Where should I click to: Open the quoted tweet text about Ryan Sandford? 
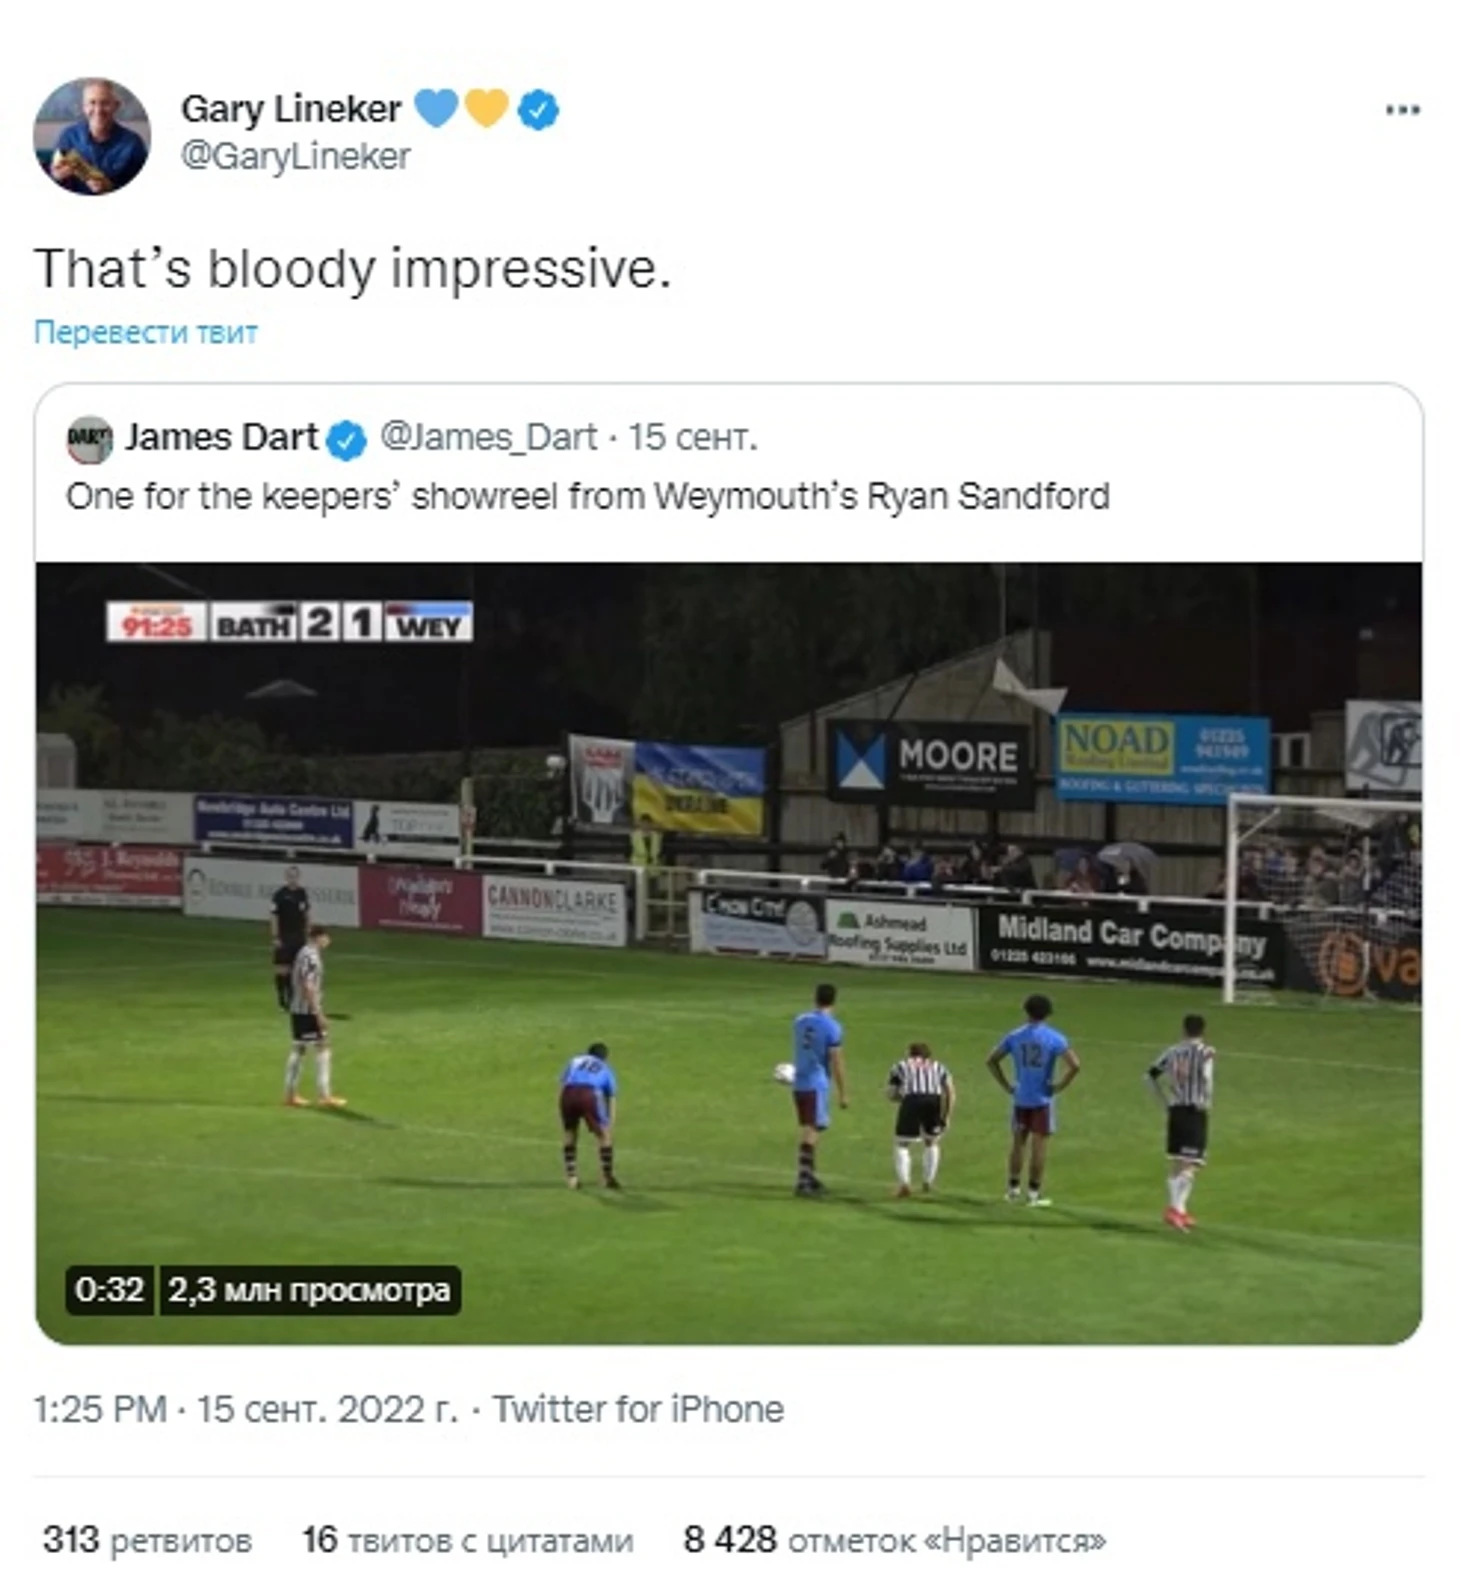587,496
